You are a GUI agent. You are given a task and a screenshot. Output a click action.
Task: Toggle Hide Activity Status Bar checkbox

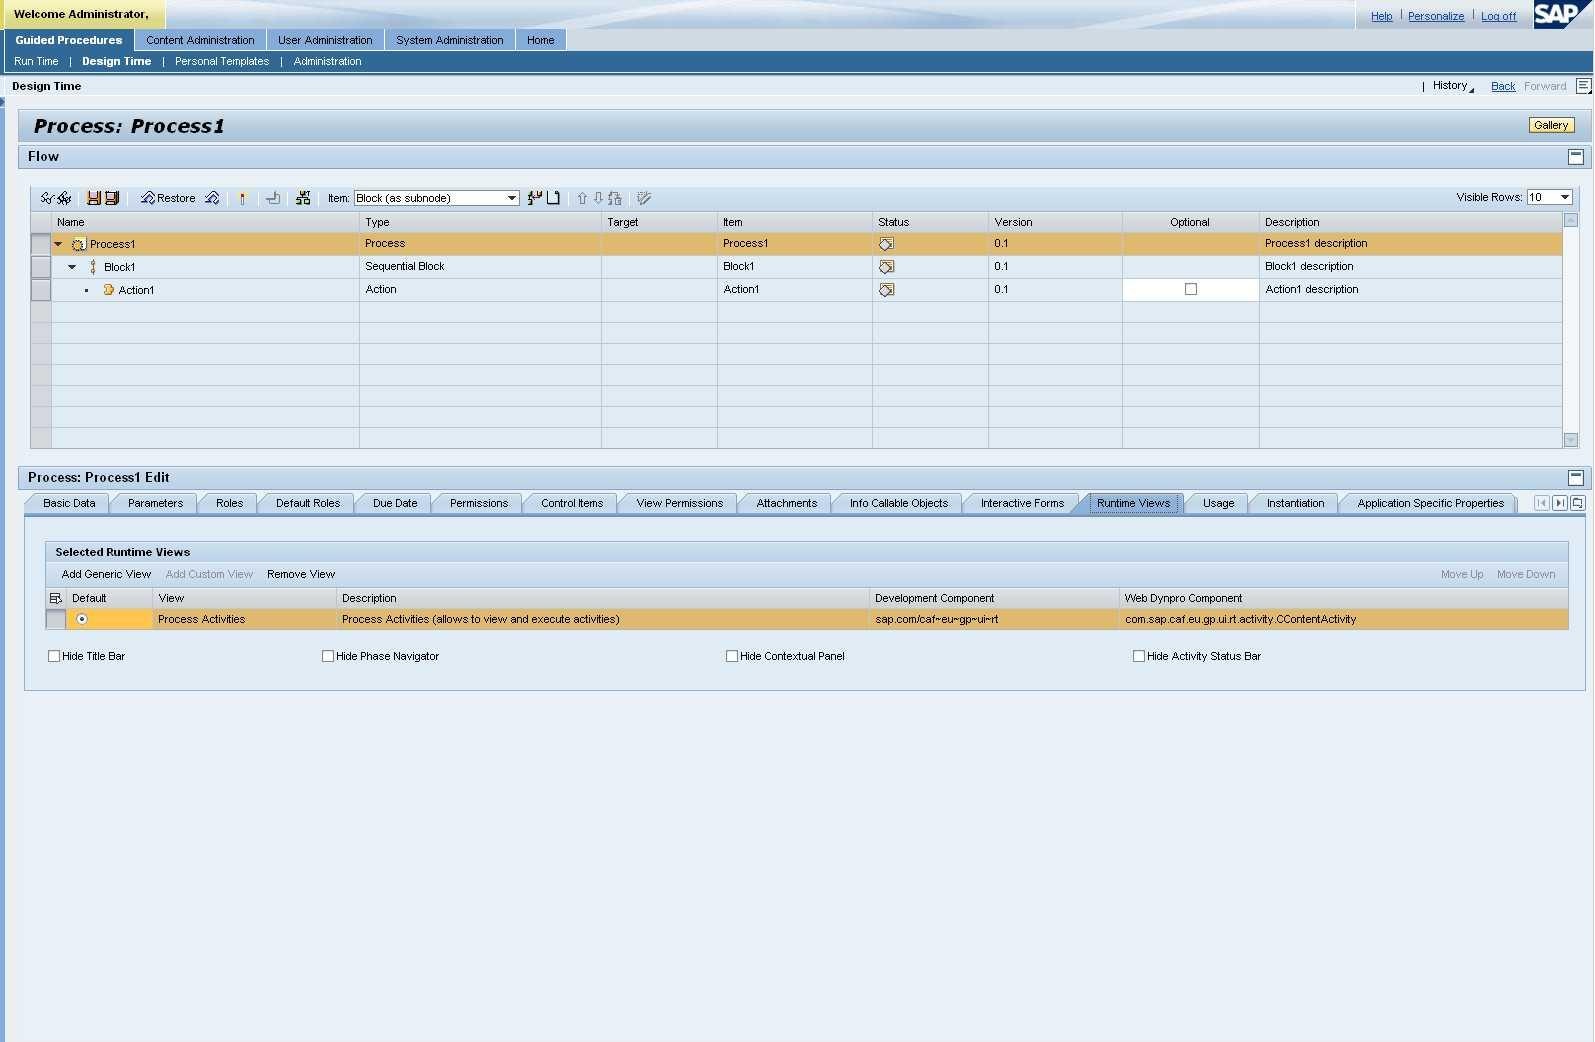1139,656
